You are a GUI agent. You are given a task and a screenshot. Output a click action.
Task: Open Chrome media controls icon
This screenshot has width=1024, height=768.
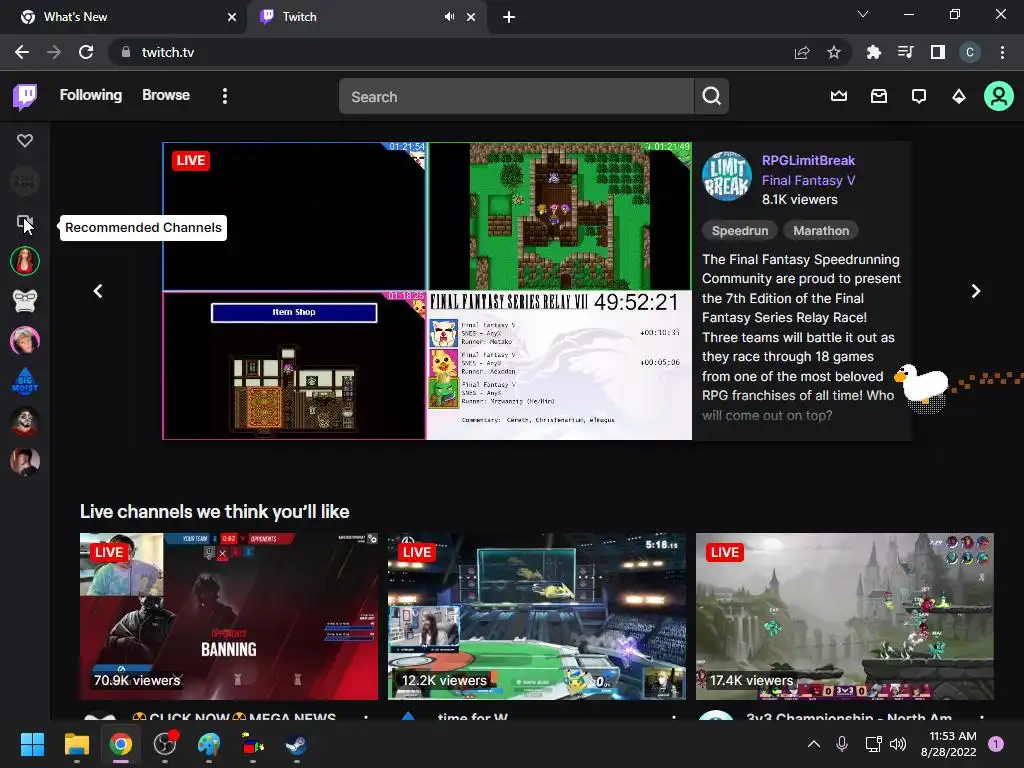click(x=906, y=53)
